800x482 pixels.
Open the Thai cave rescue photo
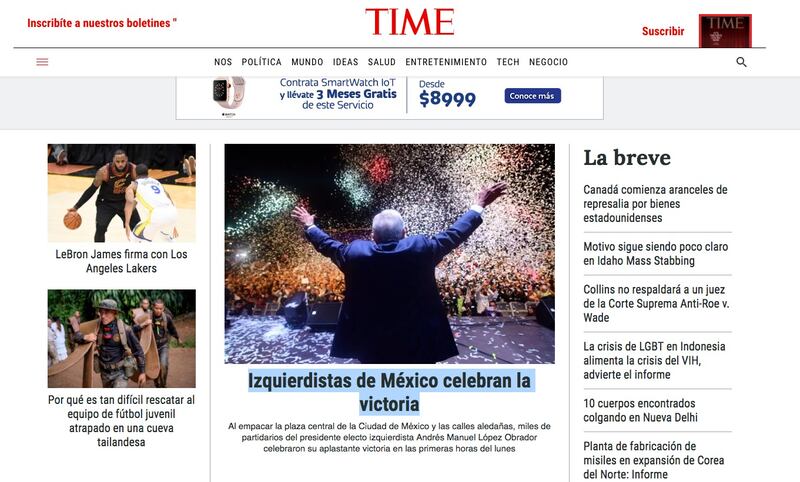121,339
